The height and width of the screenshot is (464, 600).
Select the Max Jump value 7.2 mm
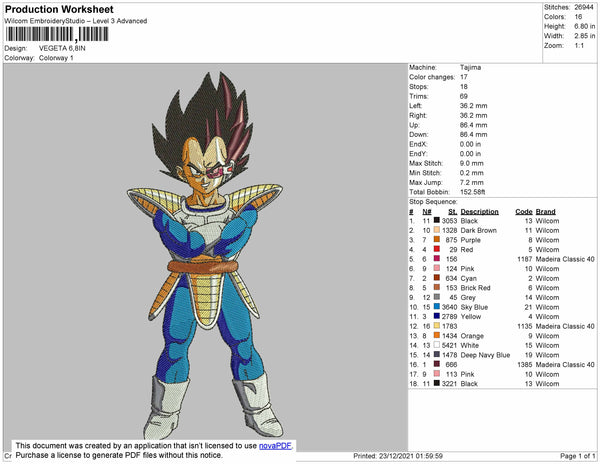(471, 182)
